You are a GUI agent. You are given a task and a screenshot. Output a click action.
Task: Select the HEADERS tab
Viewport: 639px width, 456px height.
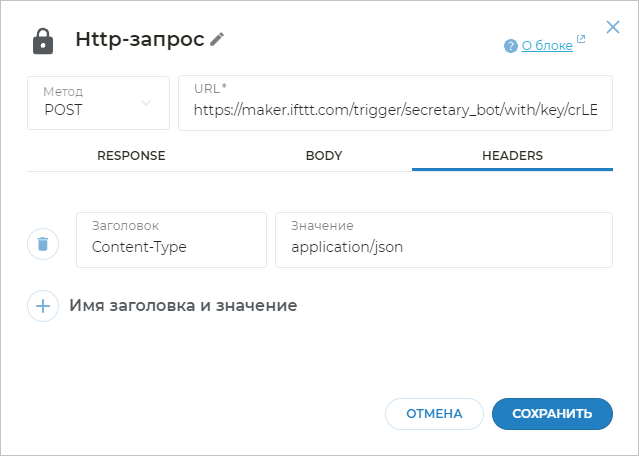click(x=512, y=156)
